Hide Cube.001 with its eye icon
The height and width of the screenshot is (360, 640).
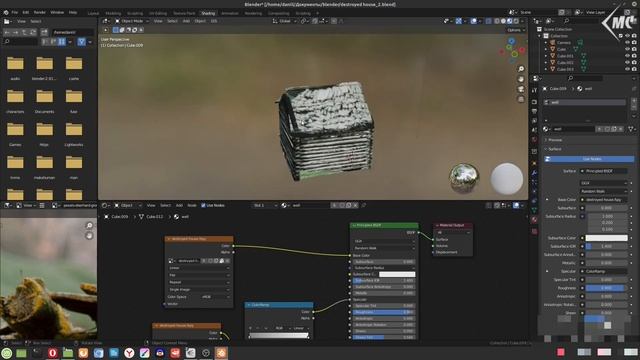[x=627, y=56]
